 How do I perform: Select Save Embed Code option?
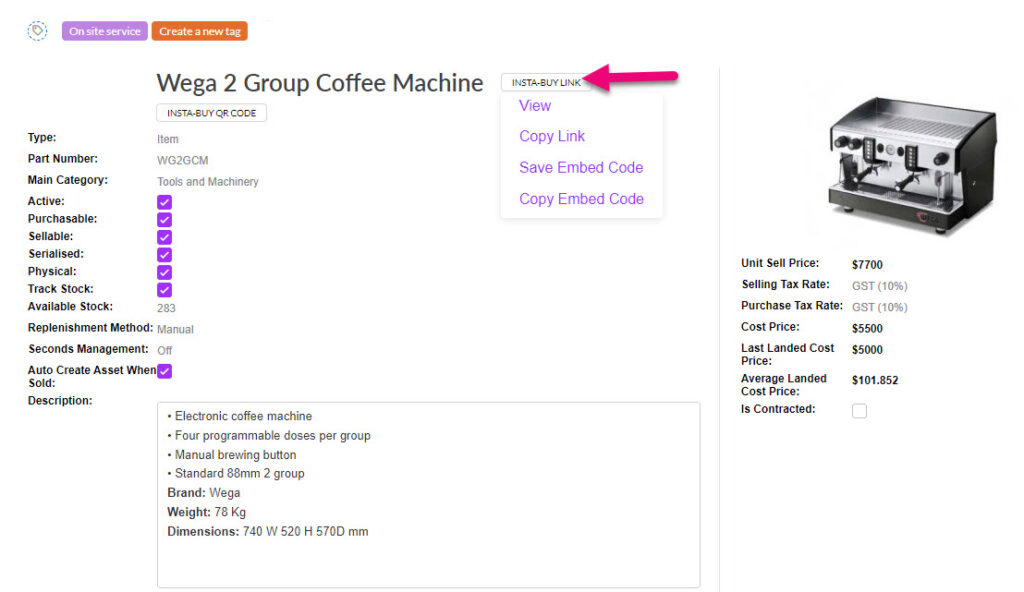(581, 167)
